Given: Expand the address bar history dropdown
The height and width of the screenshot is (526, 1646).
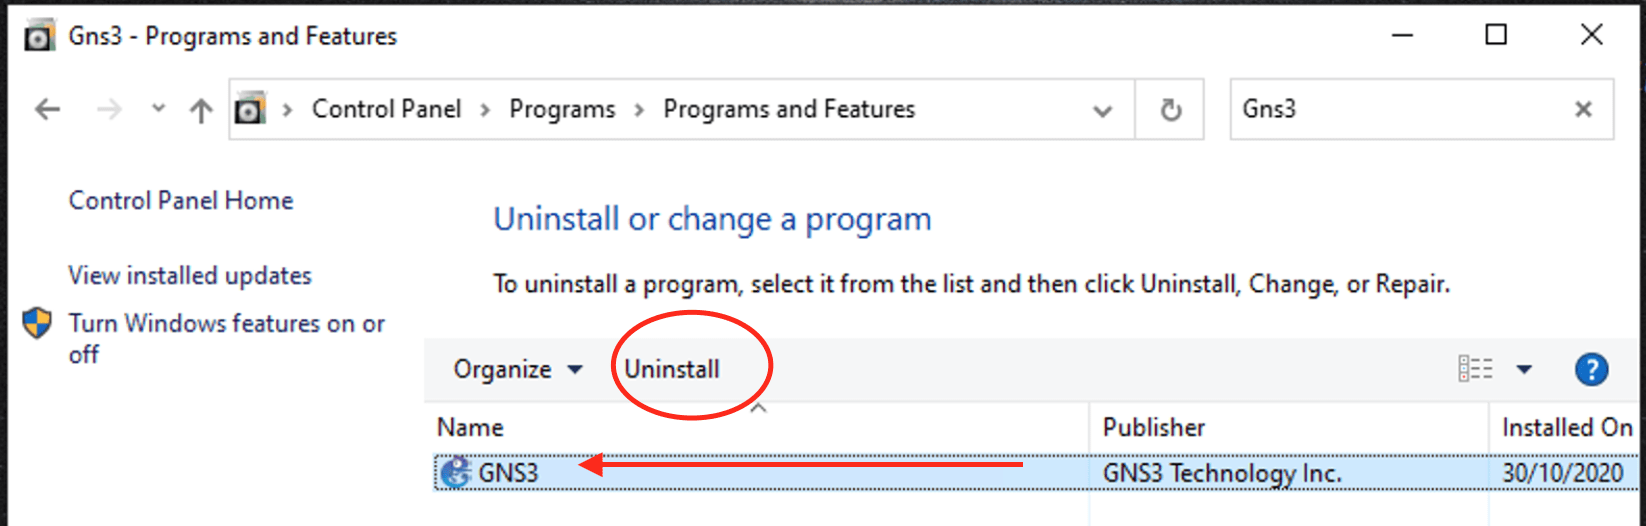Looking at the screenshot, I should tap(1102, 110).
